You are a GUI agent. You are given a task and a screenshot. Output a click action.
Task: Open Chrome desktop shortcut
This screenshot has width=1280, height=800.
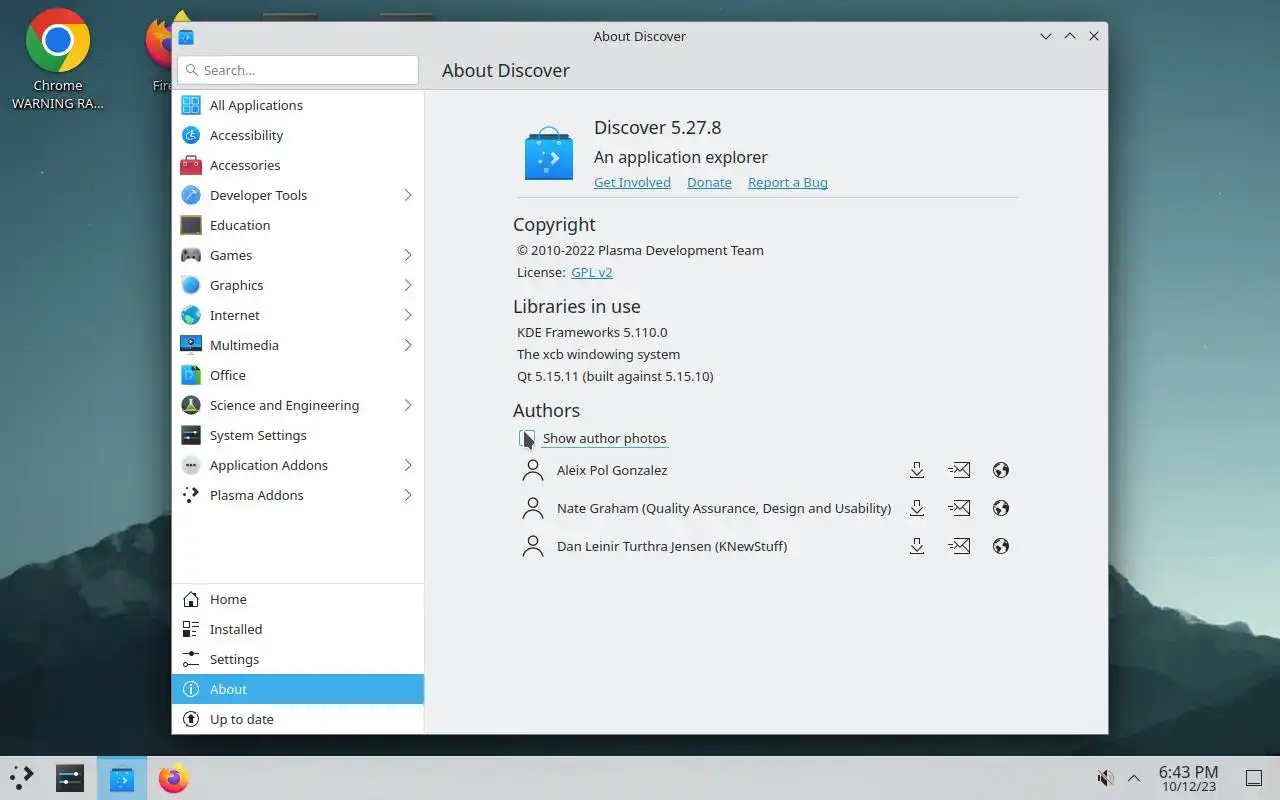click(x=58, y=60)
